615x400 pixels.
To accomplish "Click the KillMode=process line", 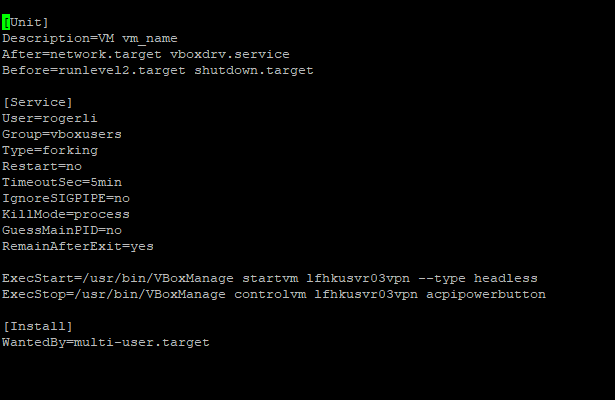I will click(66, 215).
